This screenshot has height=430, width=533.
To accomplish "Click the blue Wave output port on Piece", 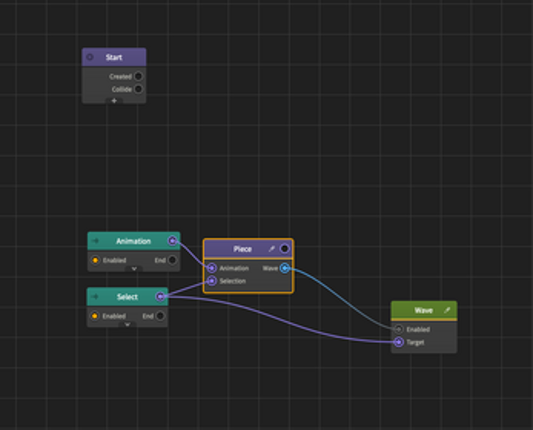I will (285, 268).
